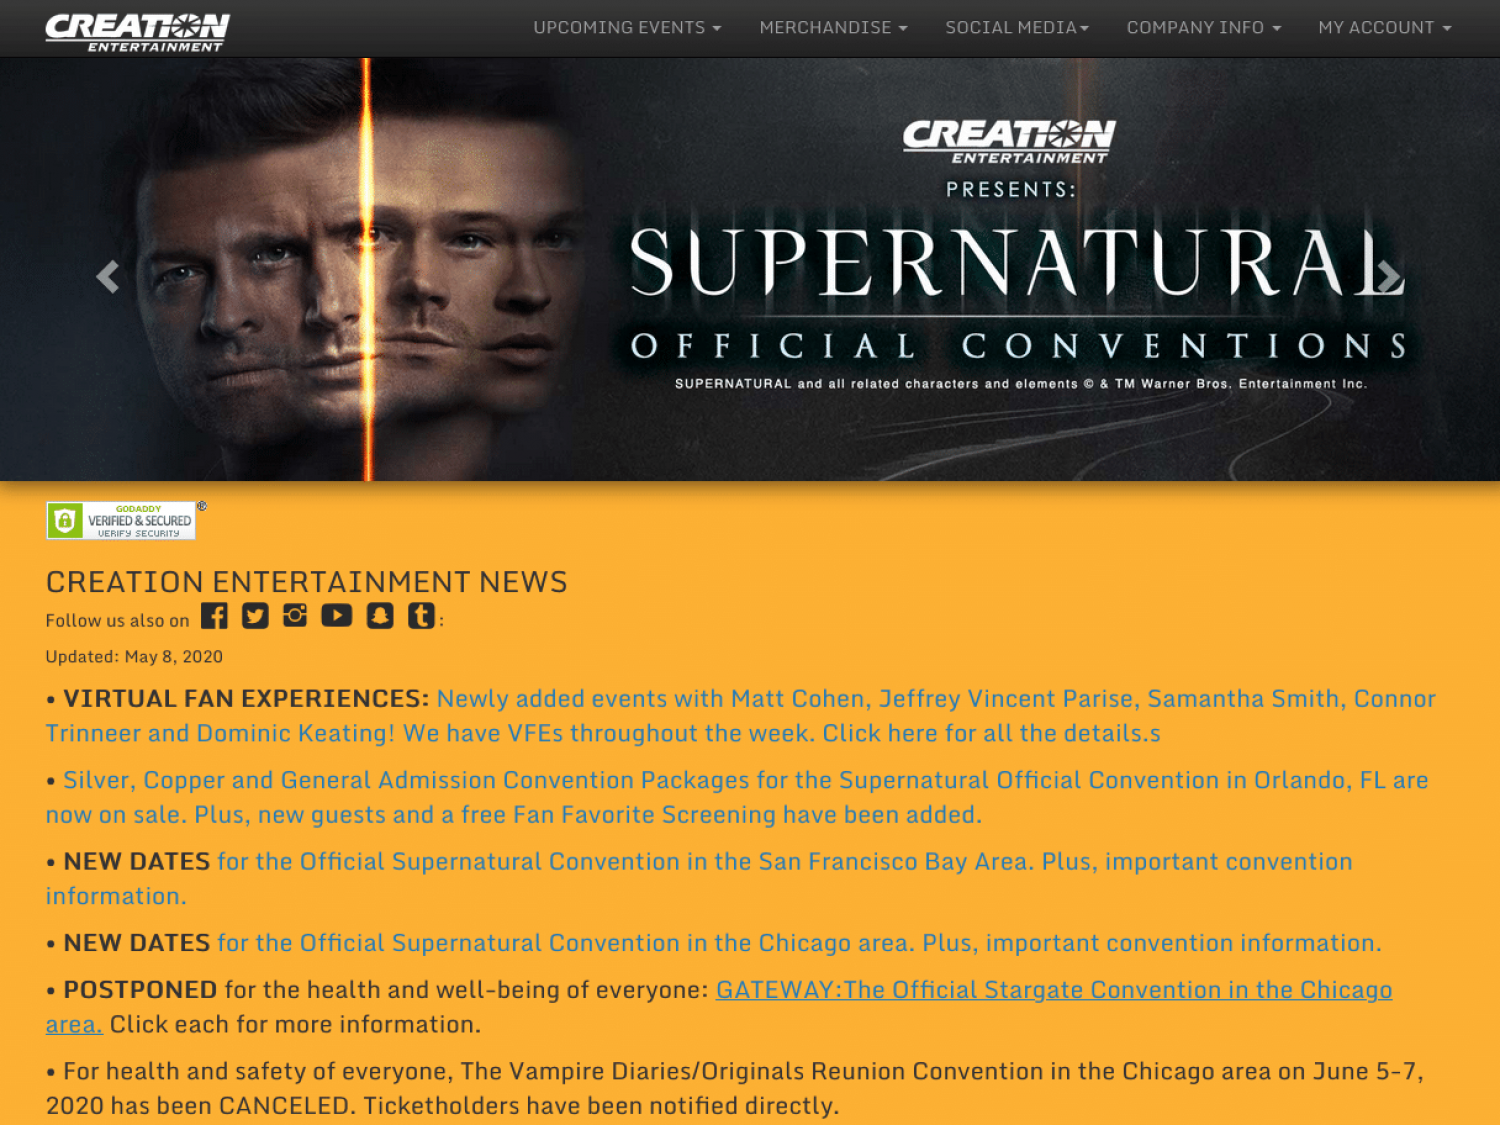Open the Virtual Fan Experiences news link
The width and height of the screenshot is (1500, 1125).
[741, 716]
